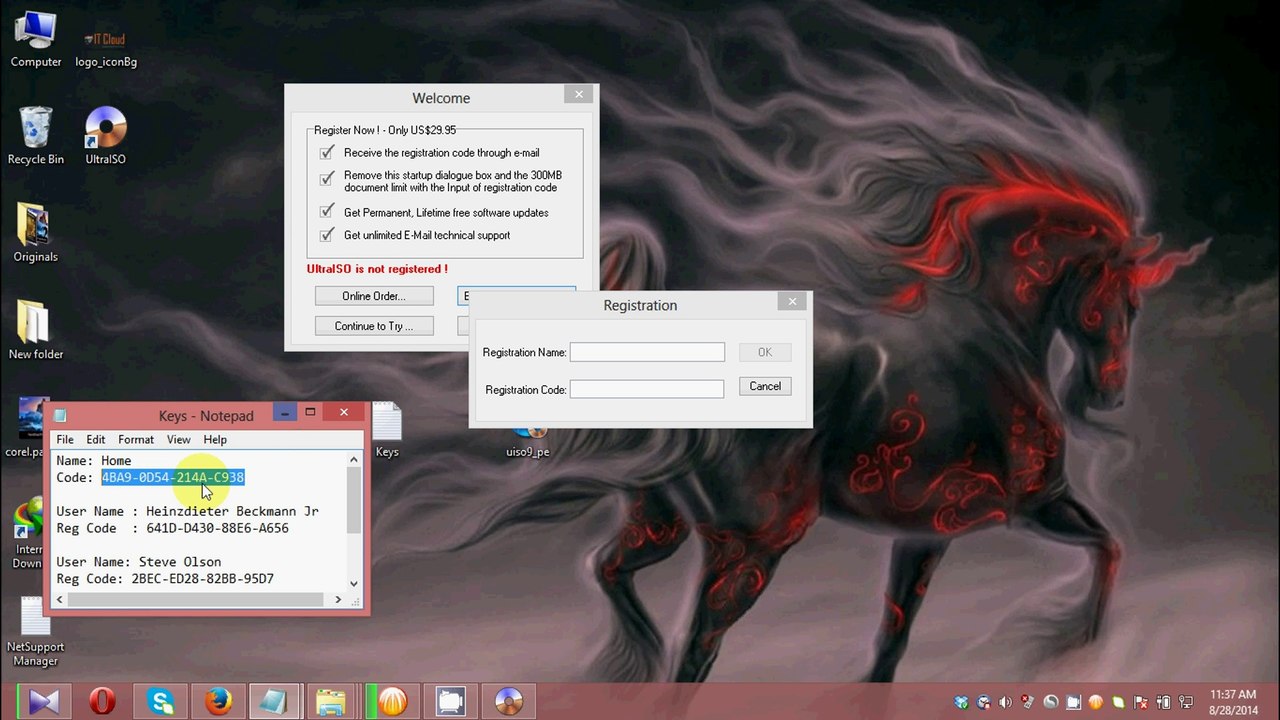Image resolution: width=1280 pixels, height=720 pixels.
Task: Toggle 'Get unlimited E-Mail technical support' checkbox
Action: coord(326,235)
